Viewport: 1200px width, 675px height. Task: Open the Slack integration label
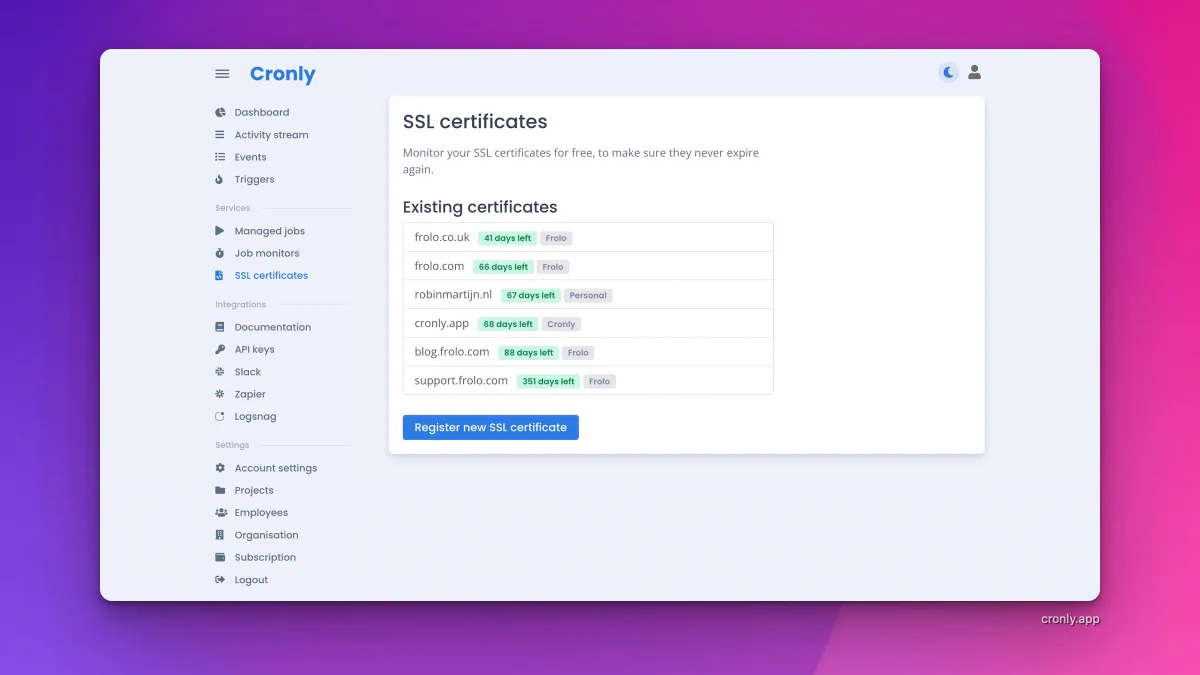[248, 372]
